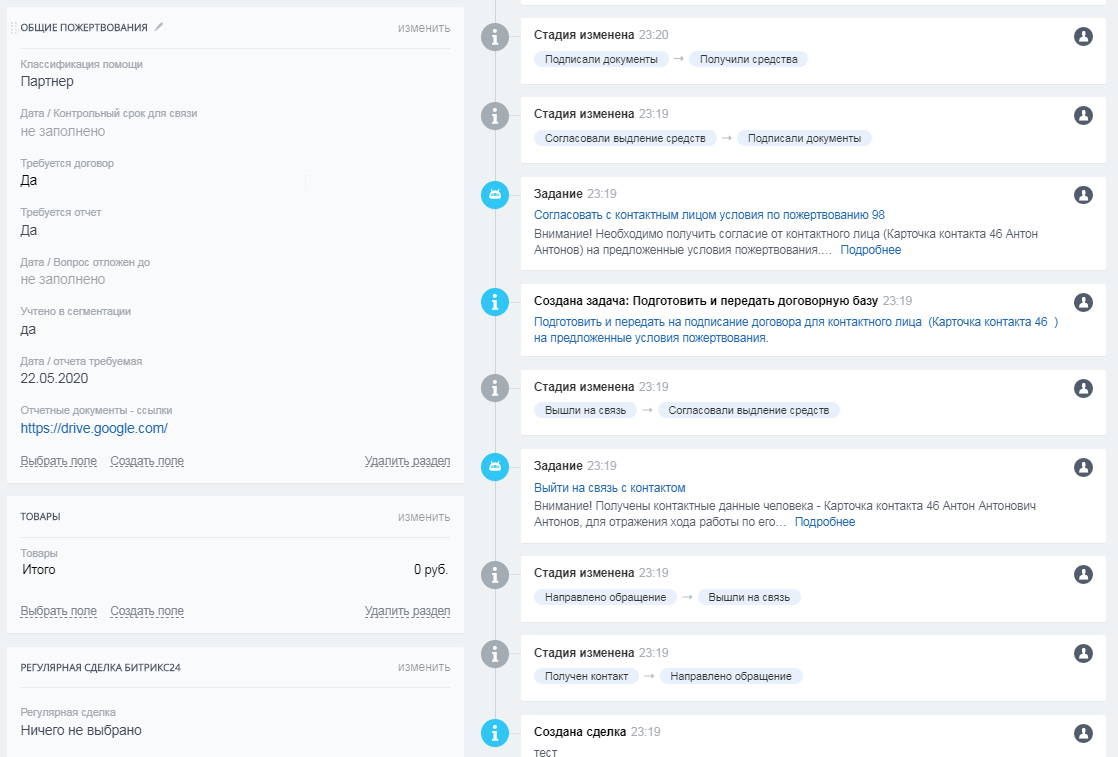Click the blue info icon for Создана сделка entry

click(495, 733)
